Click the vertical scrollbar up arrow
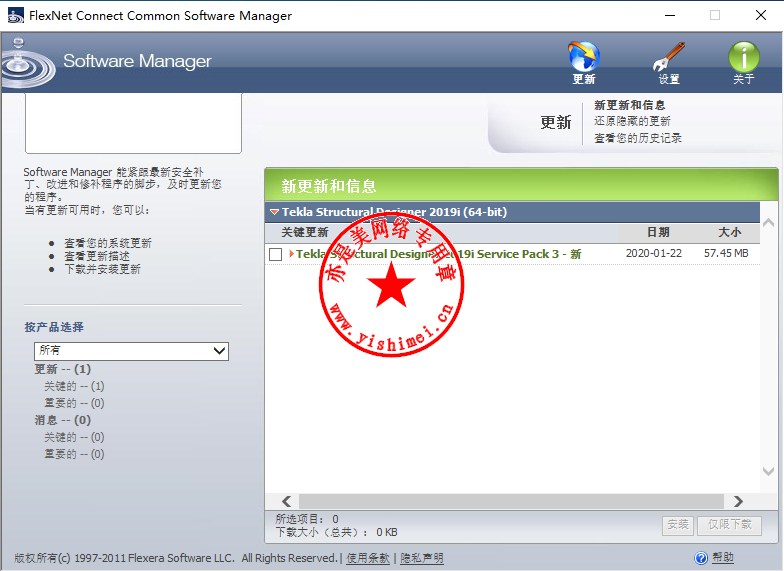This screenshot has width=784, height=571. tap(768, 223)
